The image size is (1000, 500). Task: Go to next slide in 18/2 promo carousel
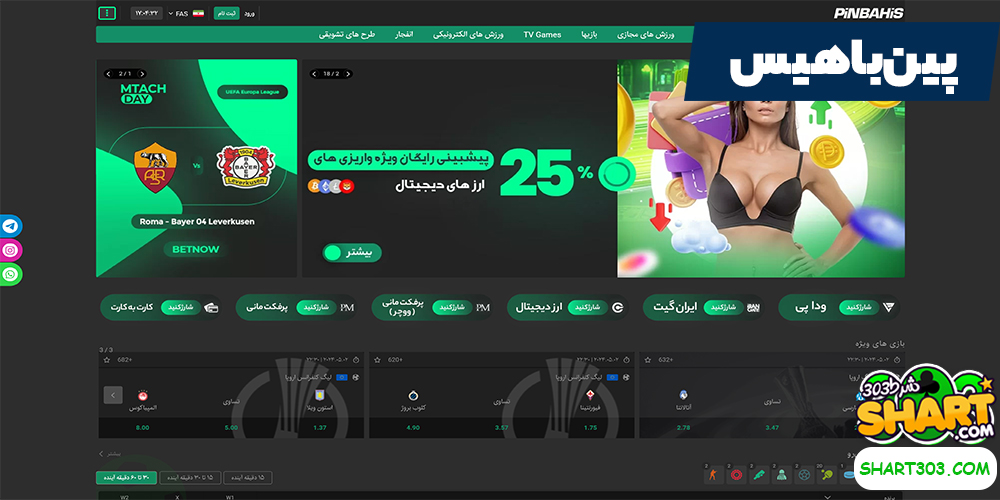coord(348,74)
